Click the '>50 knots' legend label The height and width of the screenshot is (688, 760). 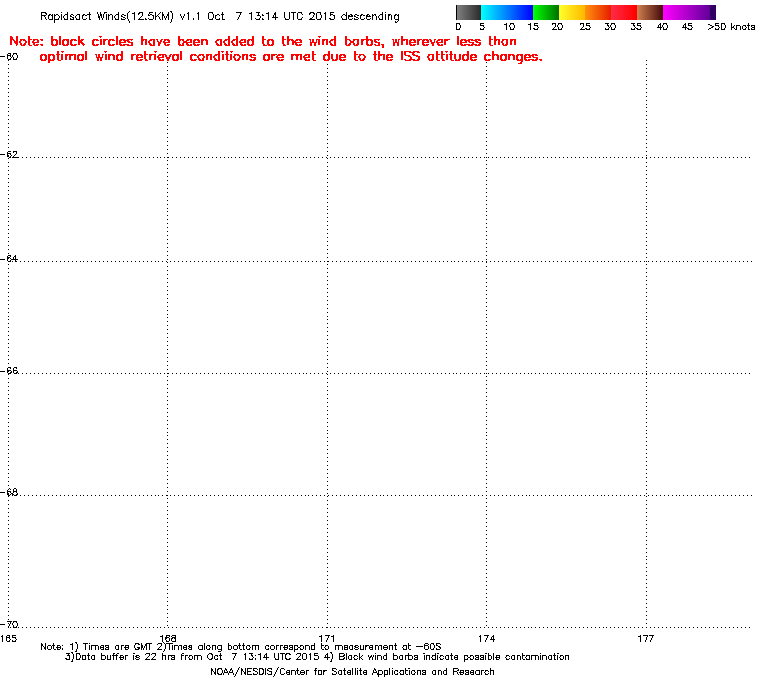coord(731,27)
